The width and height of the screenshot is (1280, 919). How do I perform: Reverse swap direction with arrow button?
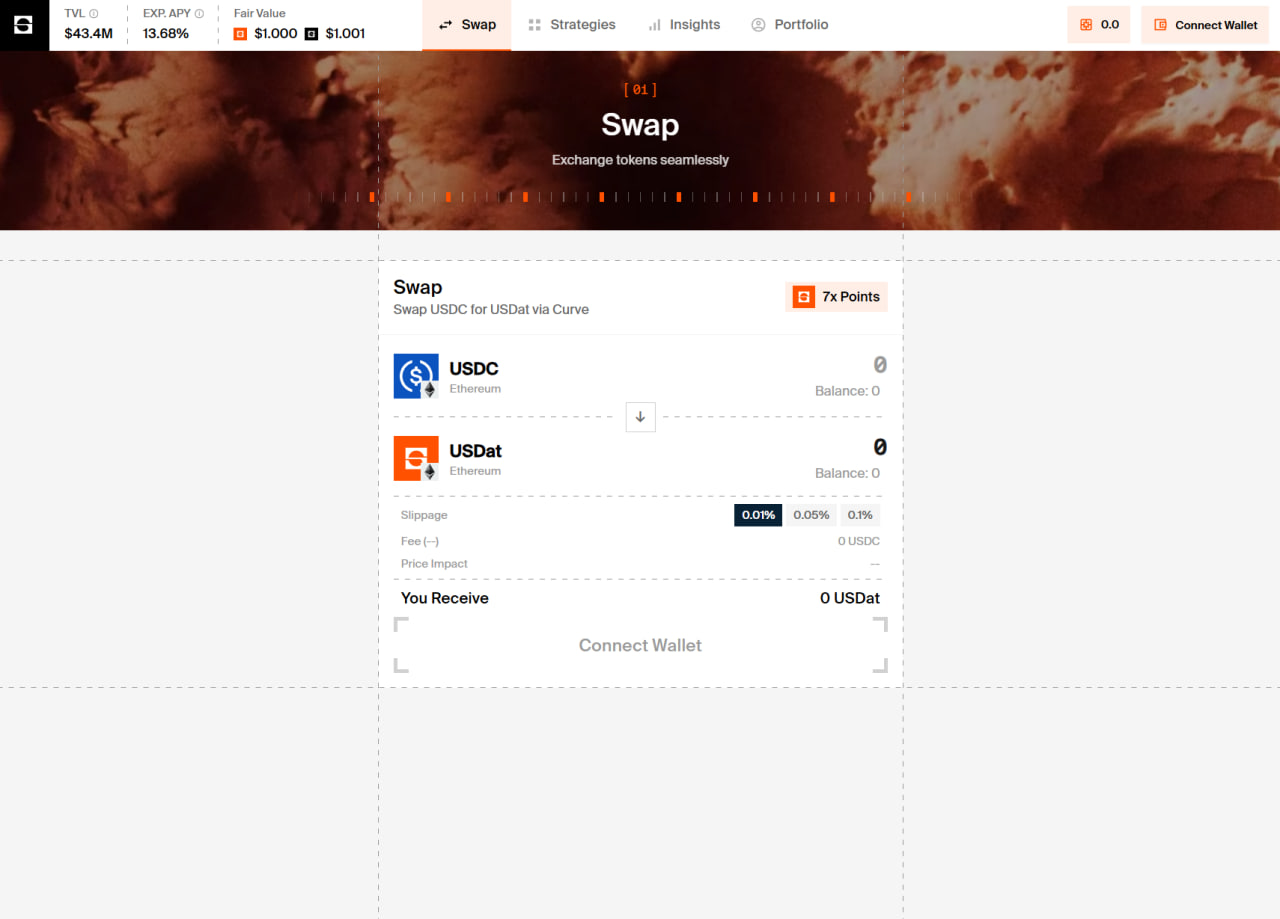[x=641, y=417]
